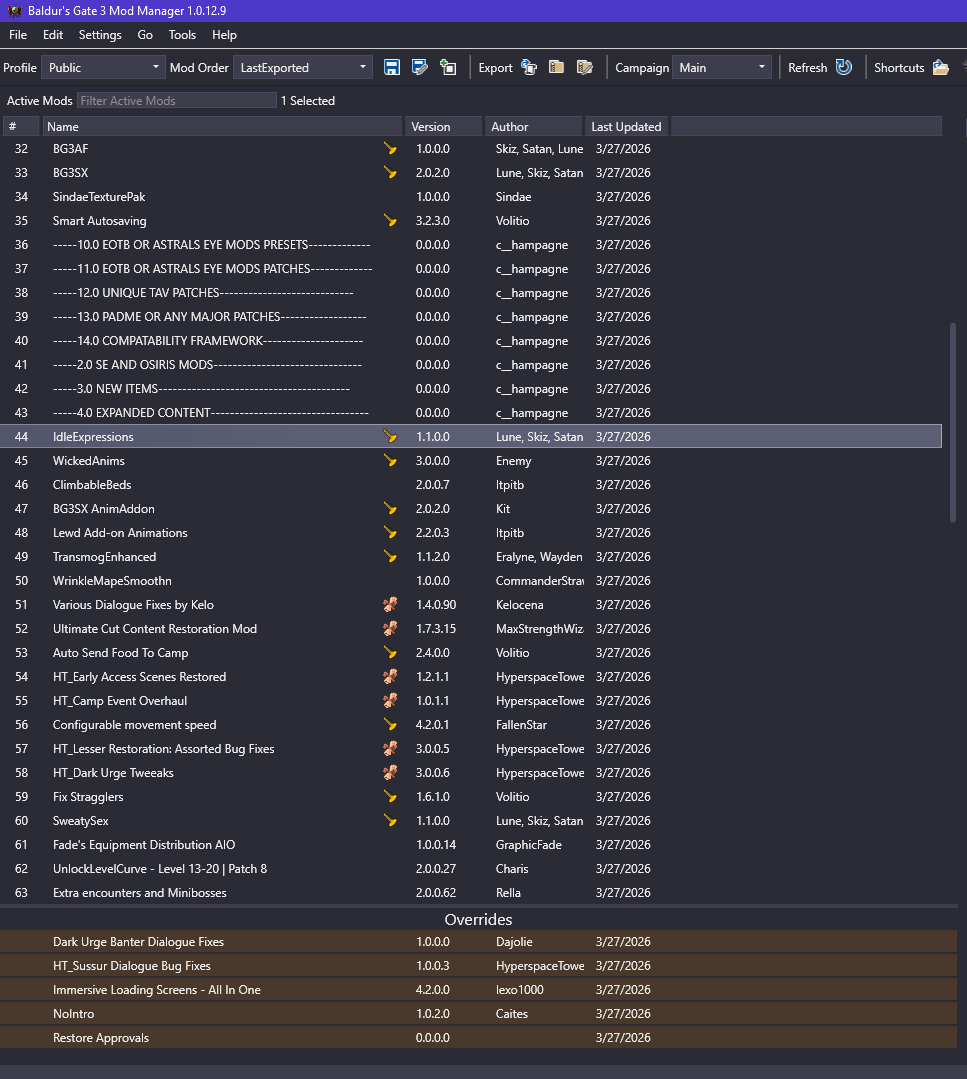
Task: Sort mods by the Version column header
Action: [x=443, y=127]
